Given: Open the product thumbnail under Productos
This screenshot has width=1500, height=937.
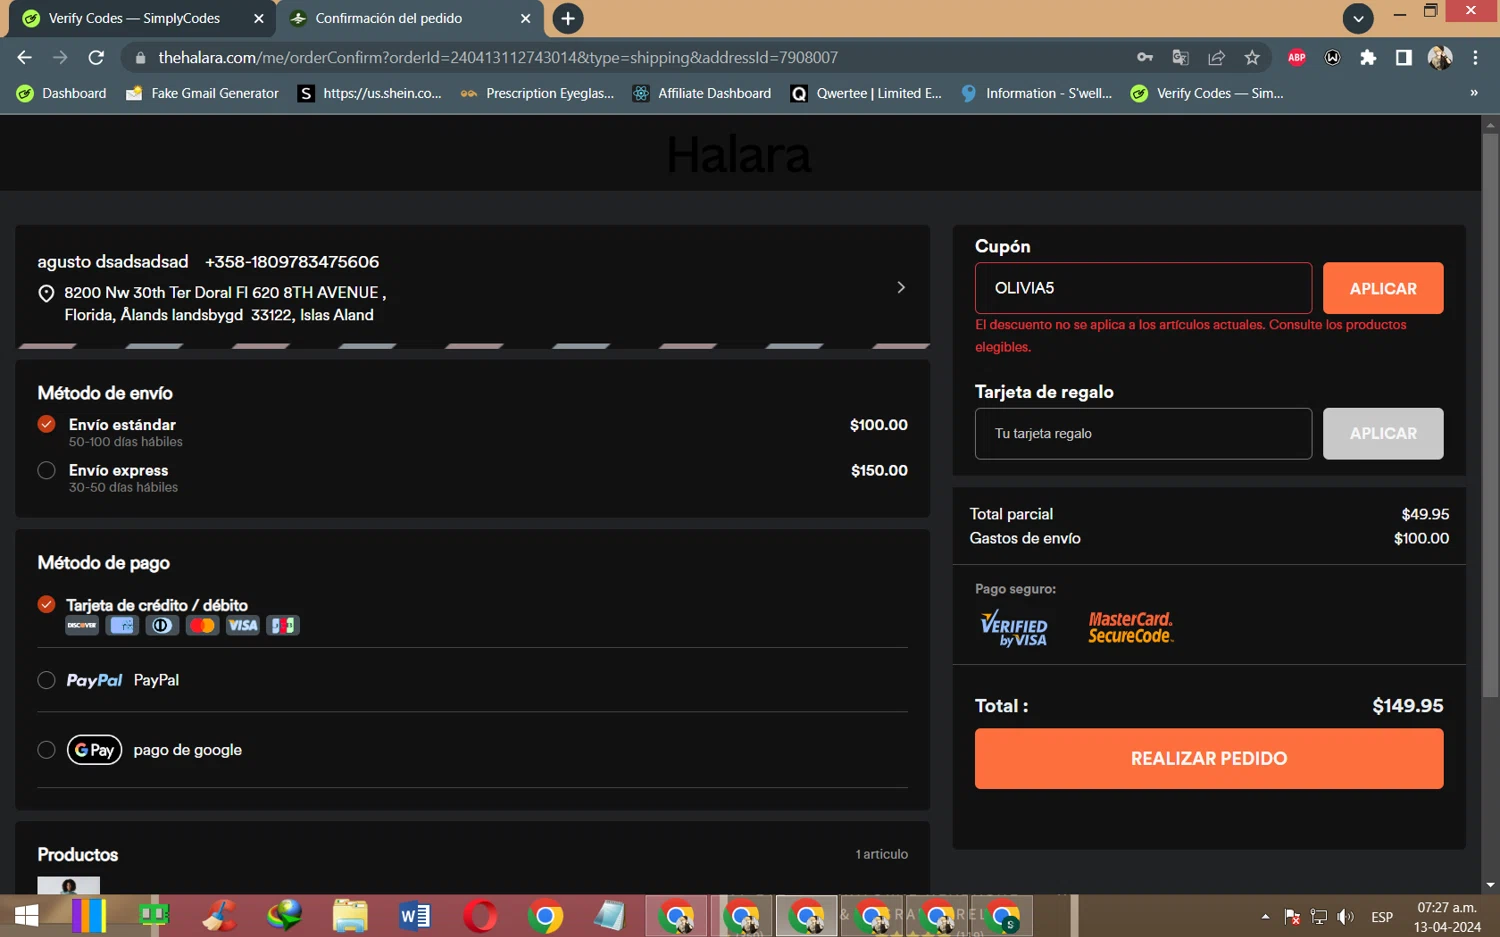Looking at the screenshot, I should tap(68, 885).
